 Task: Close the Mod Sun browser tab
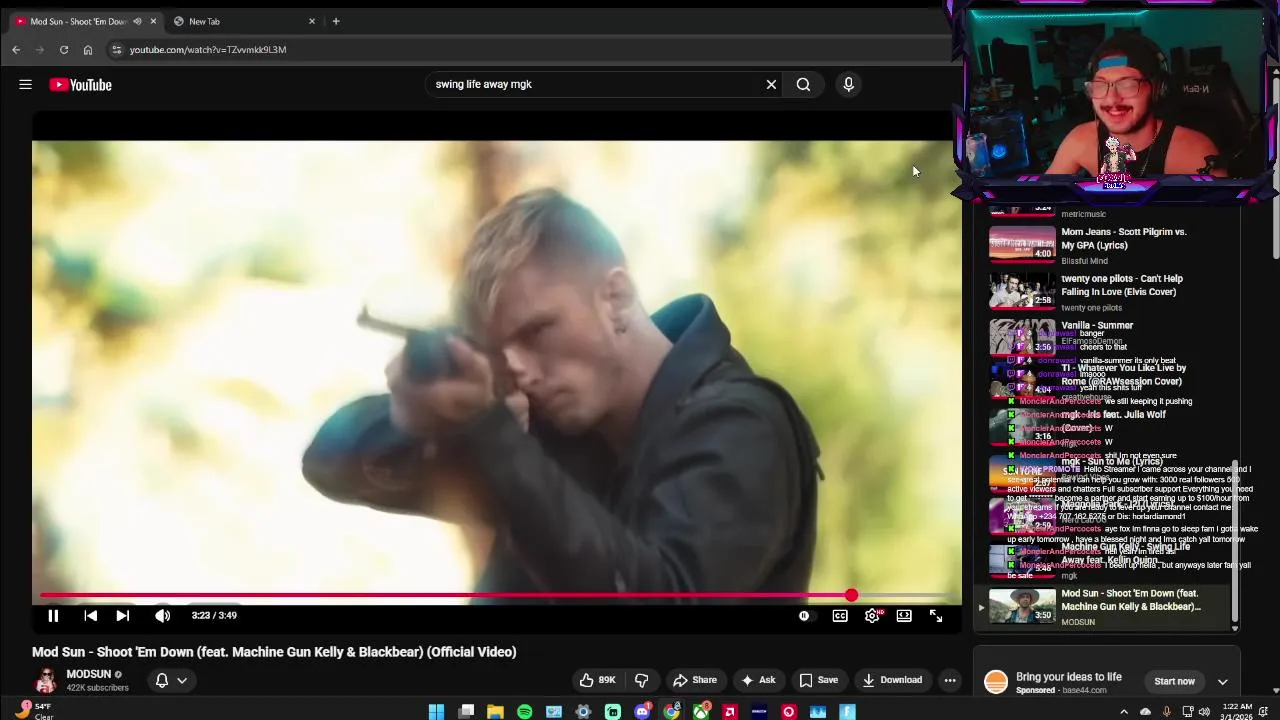pos(153,21)
